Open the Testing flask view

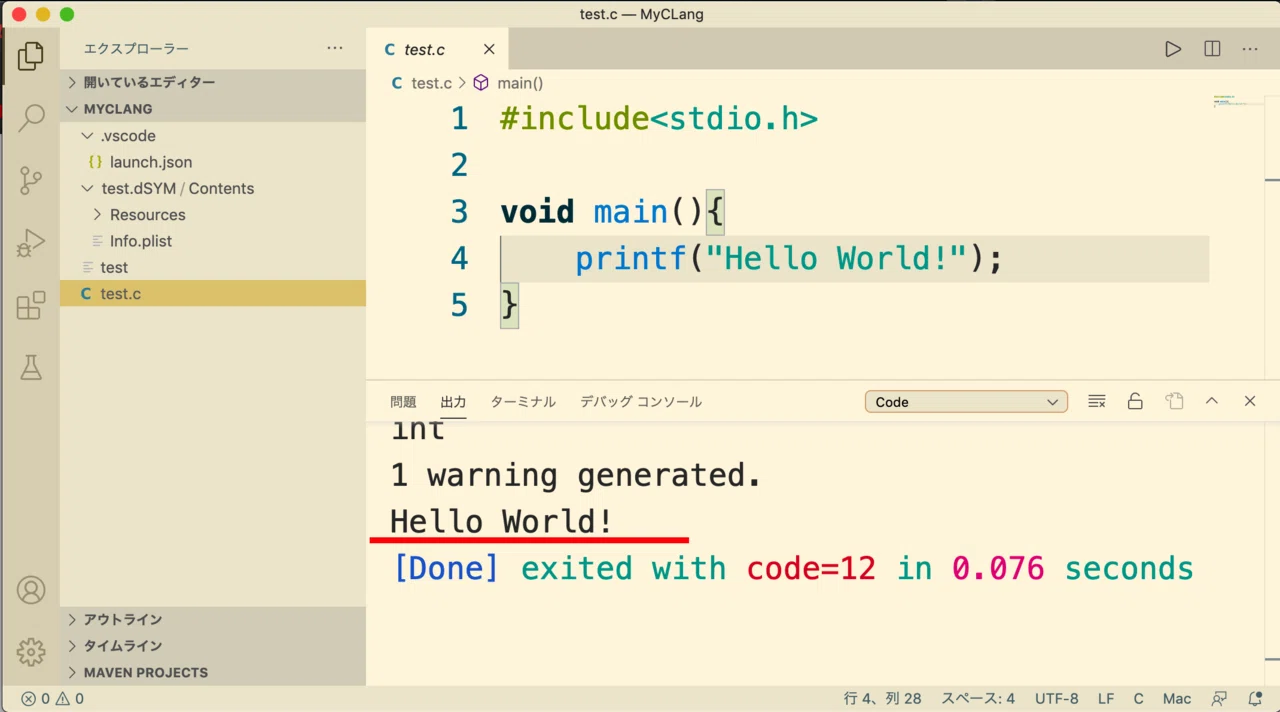(31, 368)
